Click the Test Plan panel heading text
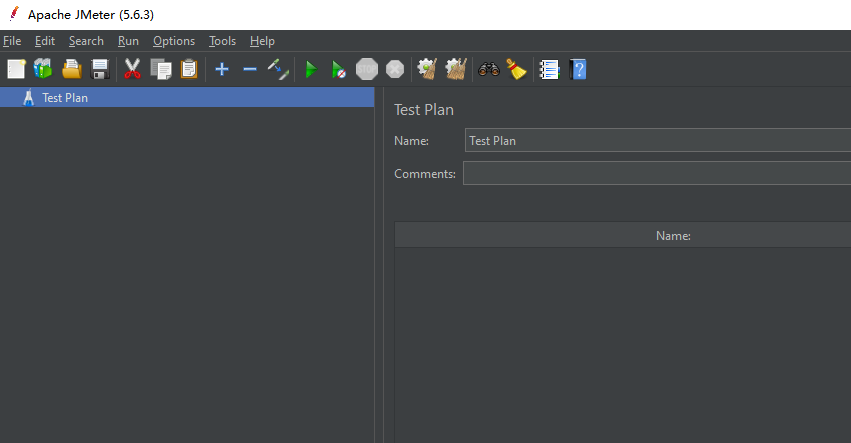Screen dimensions: 851x443 click(424, 110)
